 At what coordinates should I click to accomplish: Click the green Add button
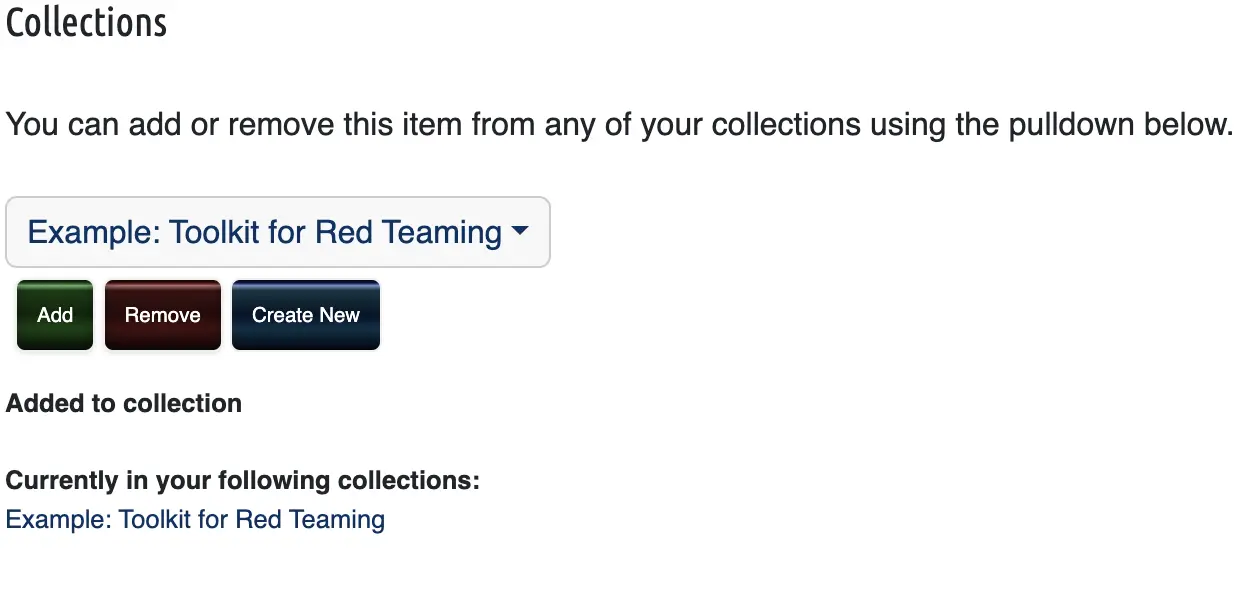point(55,315)
